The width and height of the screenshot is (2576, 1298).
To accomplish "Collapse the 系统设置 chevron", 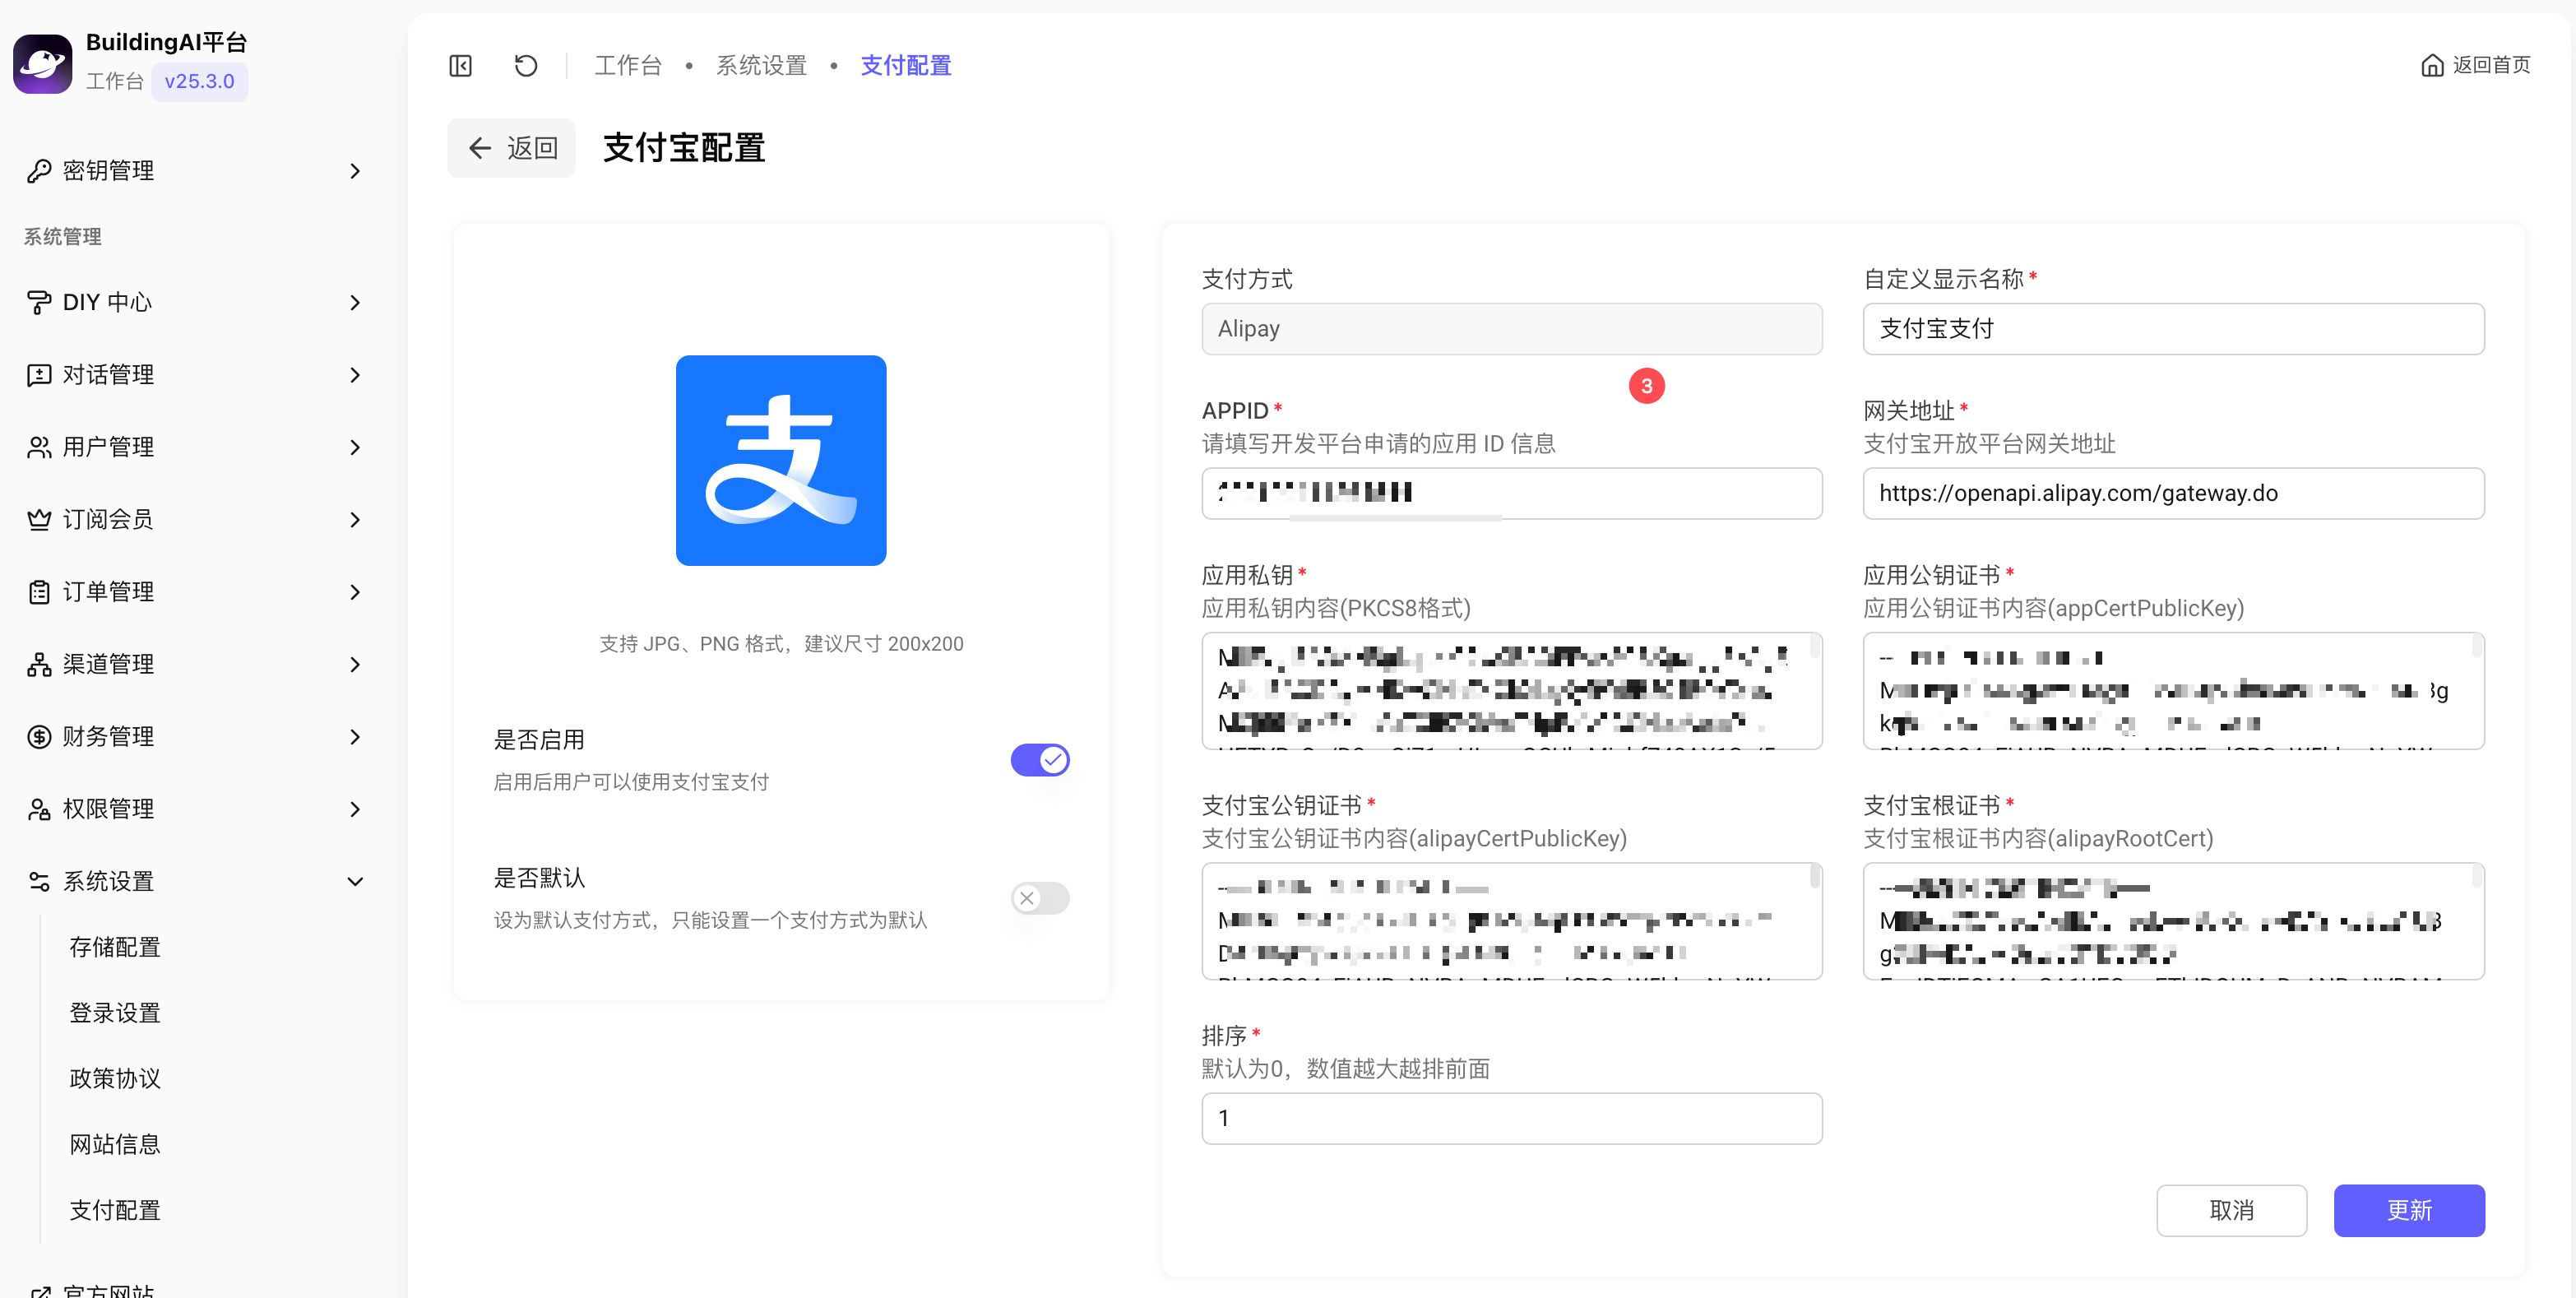I will (355, 881).
